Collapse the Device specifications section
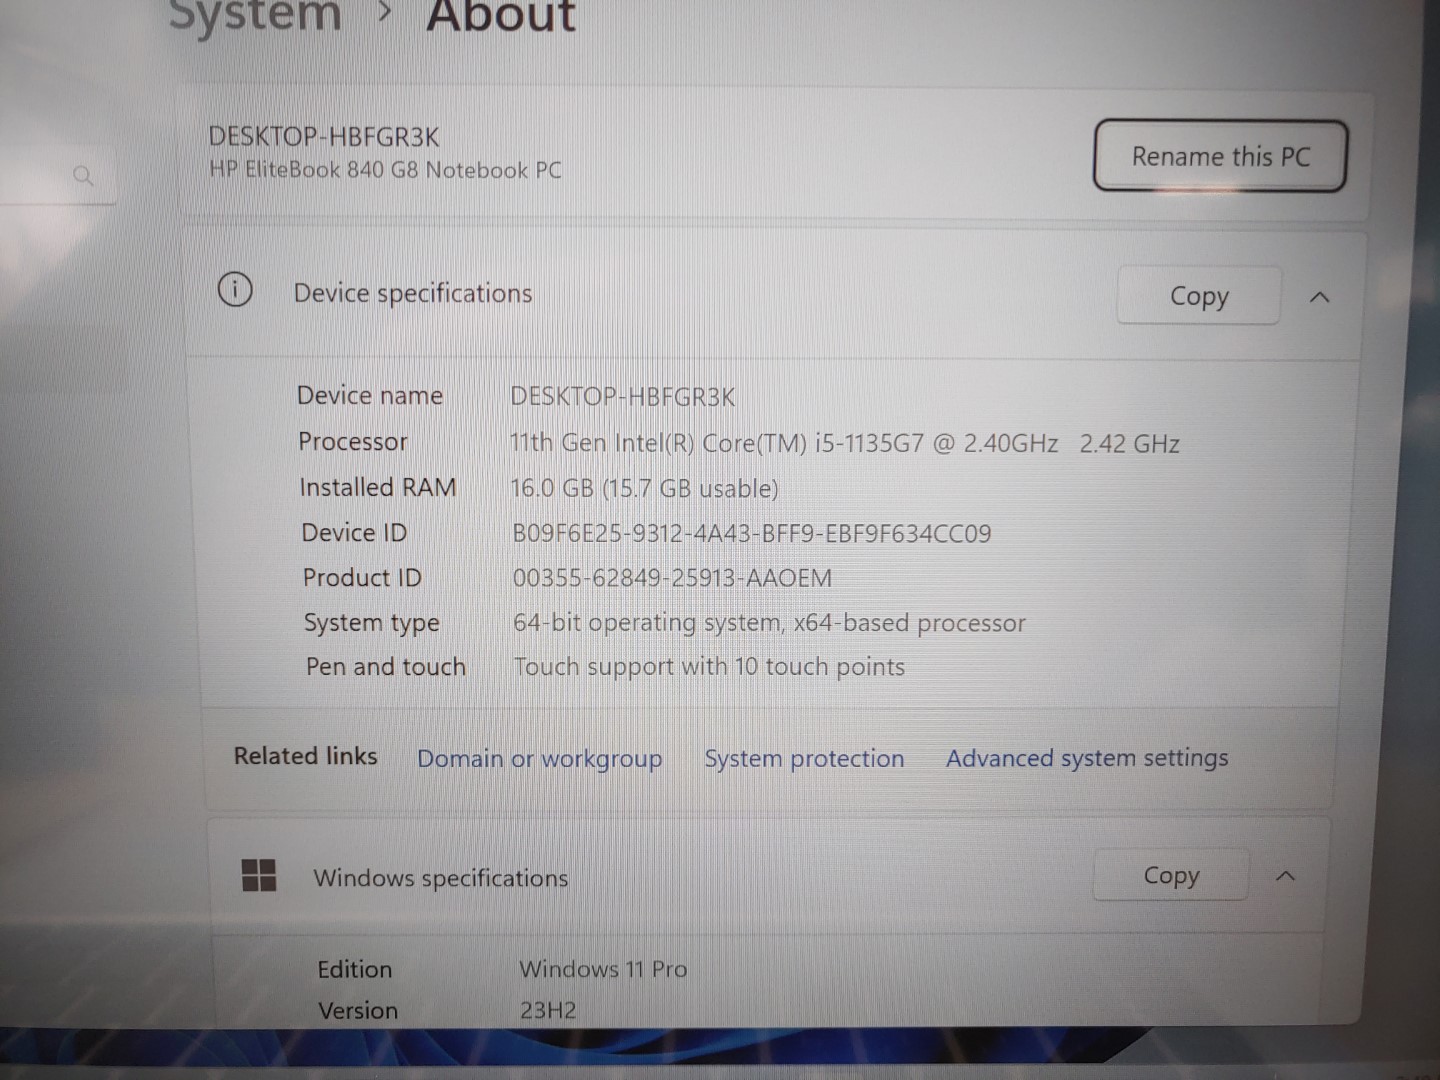The height and width of the screenshot is (1080, 1440). (x=1319, y=297)
